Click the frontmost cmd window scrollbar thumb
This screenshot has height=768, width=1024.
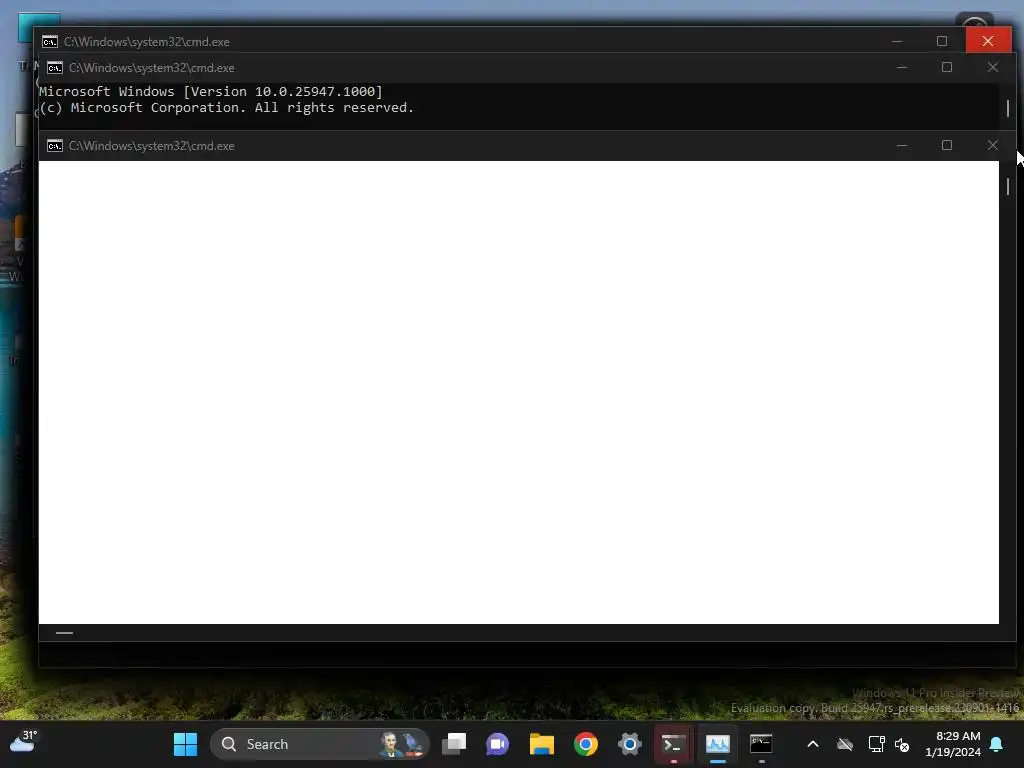(1008, 186)
